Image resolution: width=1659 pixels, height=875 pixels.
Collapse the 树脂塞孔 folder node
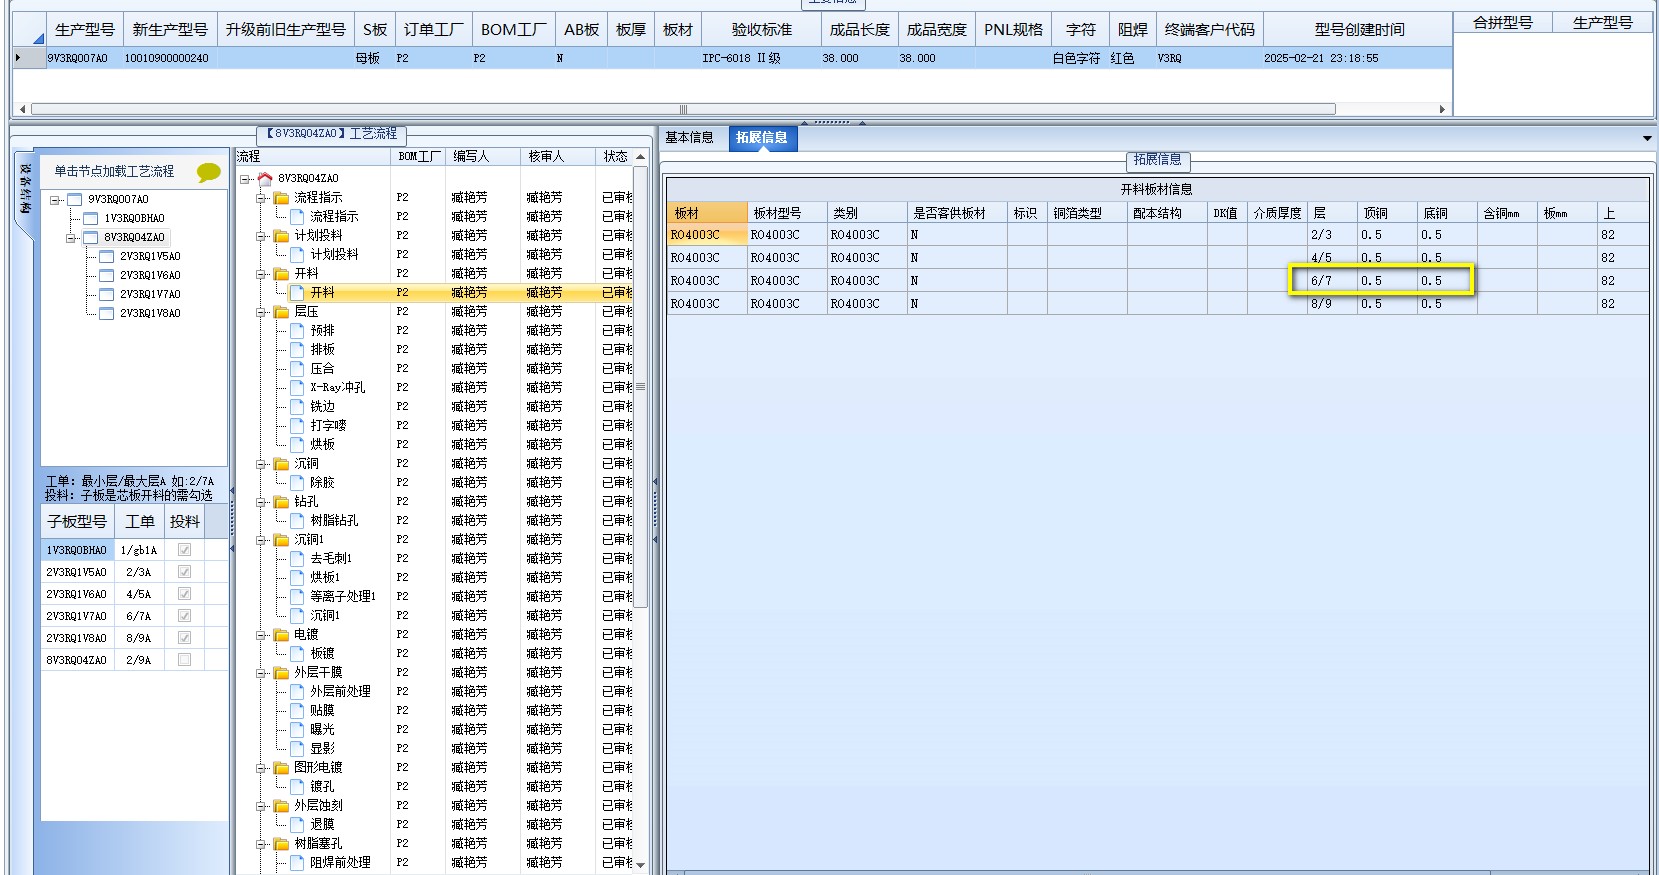262,844
